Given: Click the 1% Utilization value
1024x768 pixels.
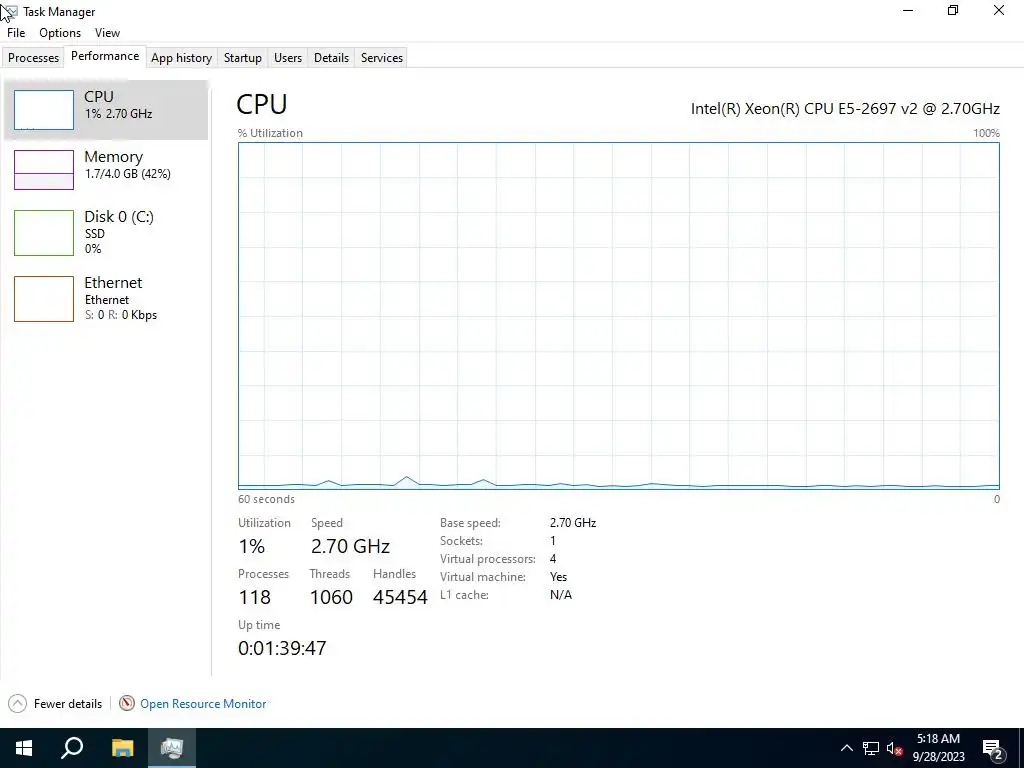Looking at the screenshot, I should [251, 546].
